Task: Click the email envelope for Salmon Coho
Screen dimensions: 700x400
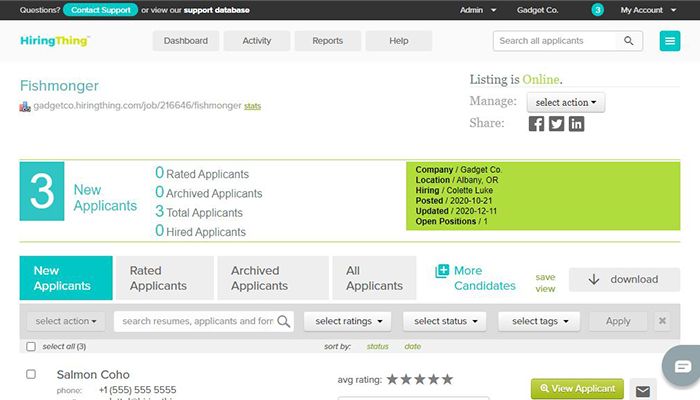Action: [643, 390]
